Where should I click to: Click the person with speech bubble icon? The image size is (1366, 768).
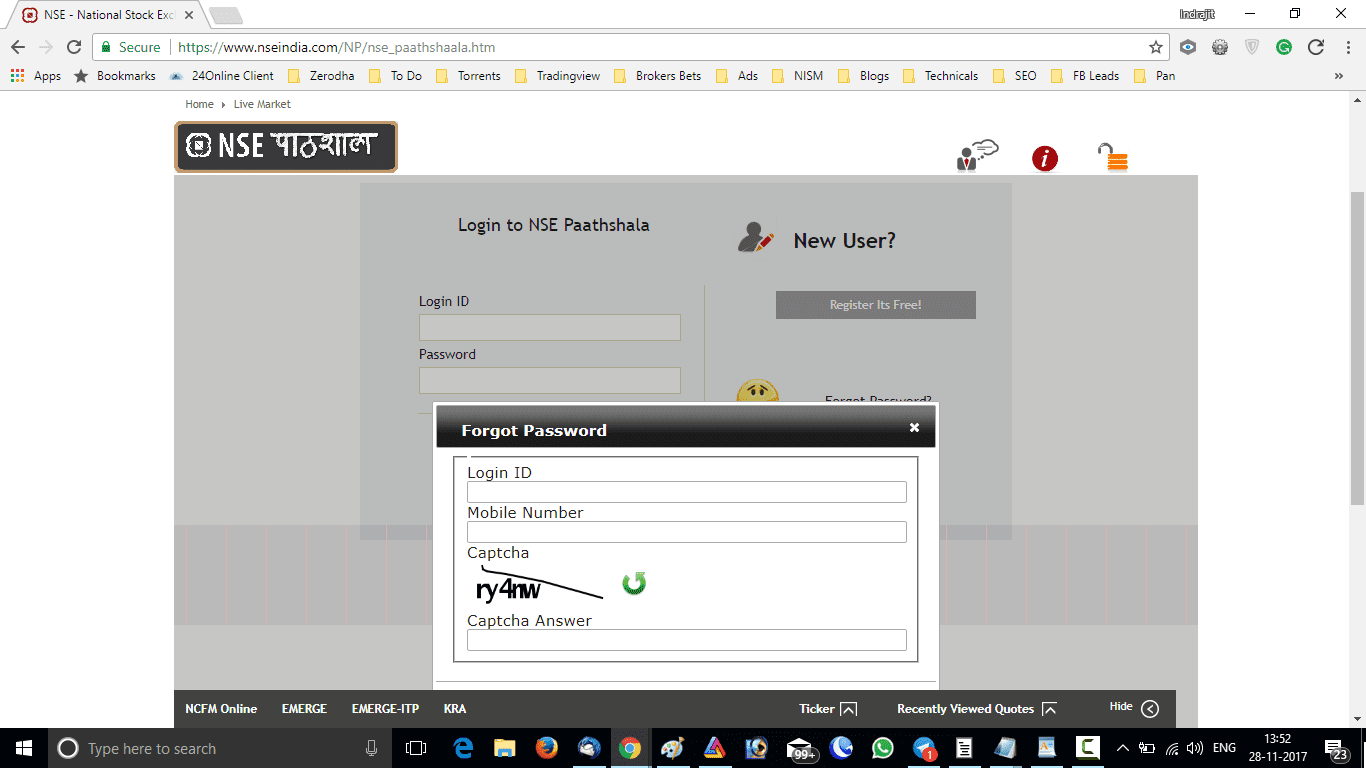[x=977, y=156]
